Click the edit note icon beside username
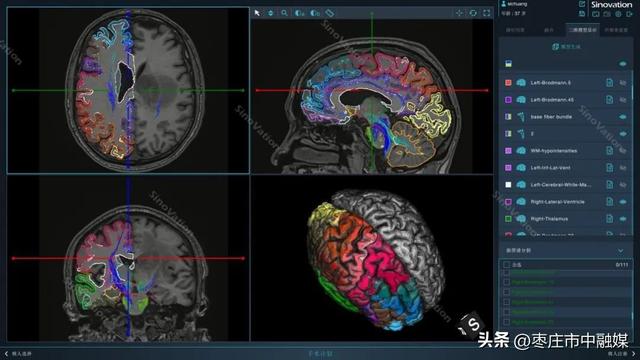 coord(582,4)
